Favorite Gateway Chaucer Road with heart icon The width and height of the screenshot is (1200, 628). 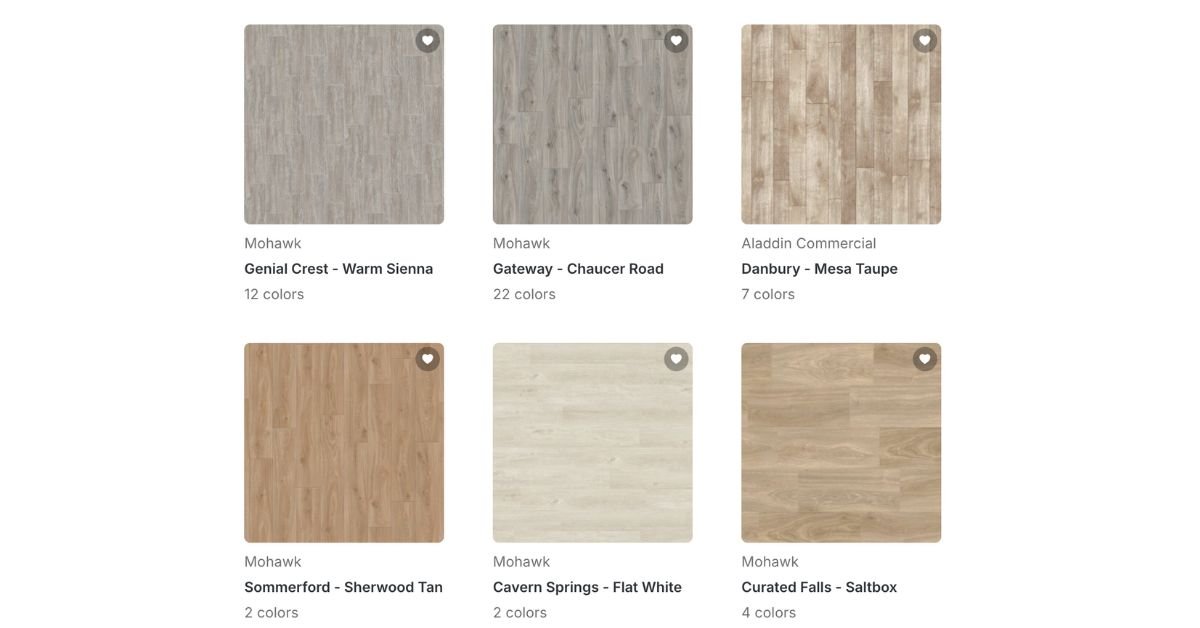tap(676, 41)
